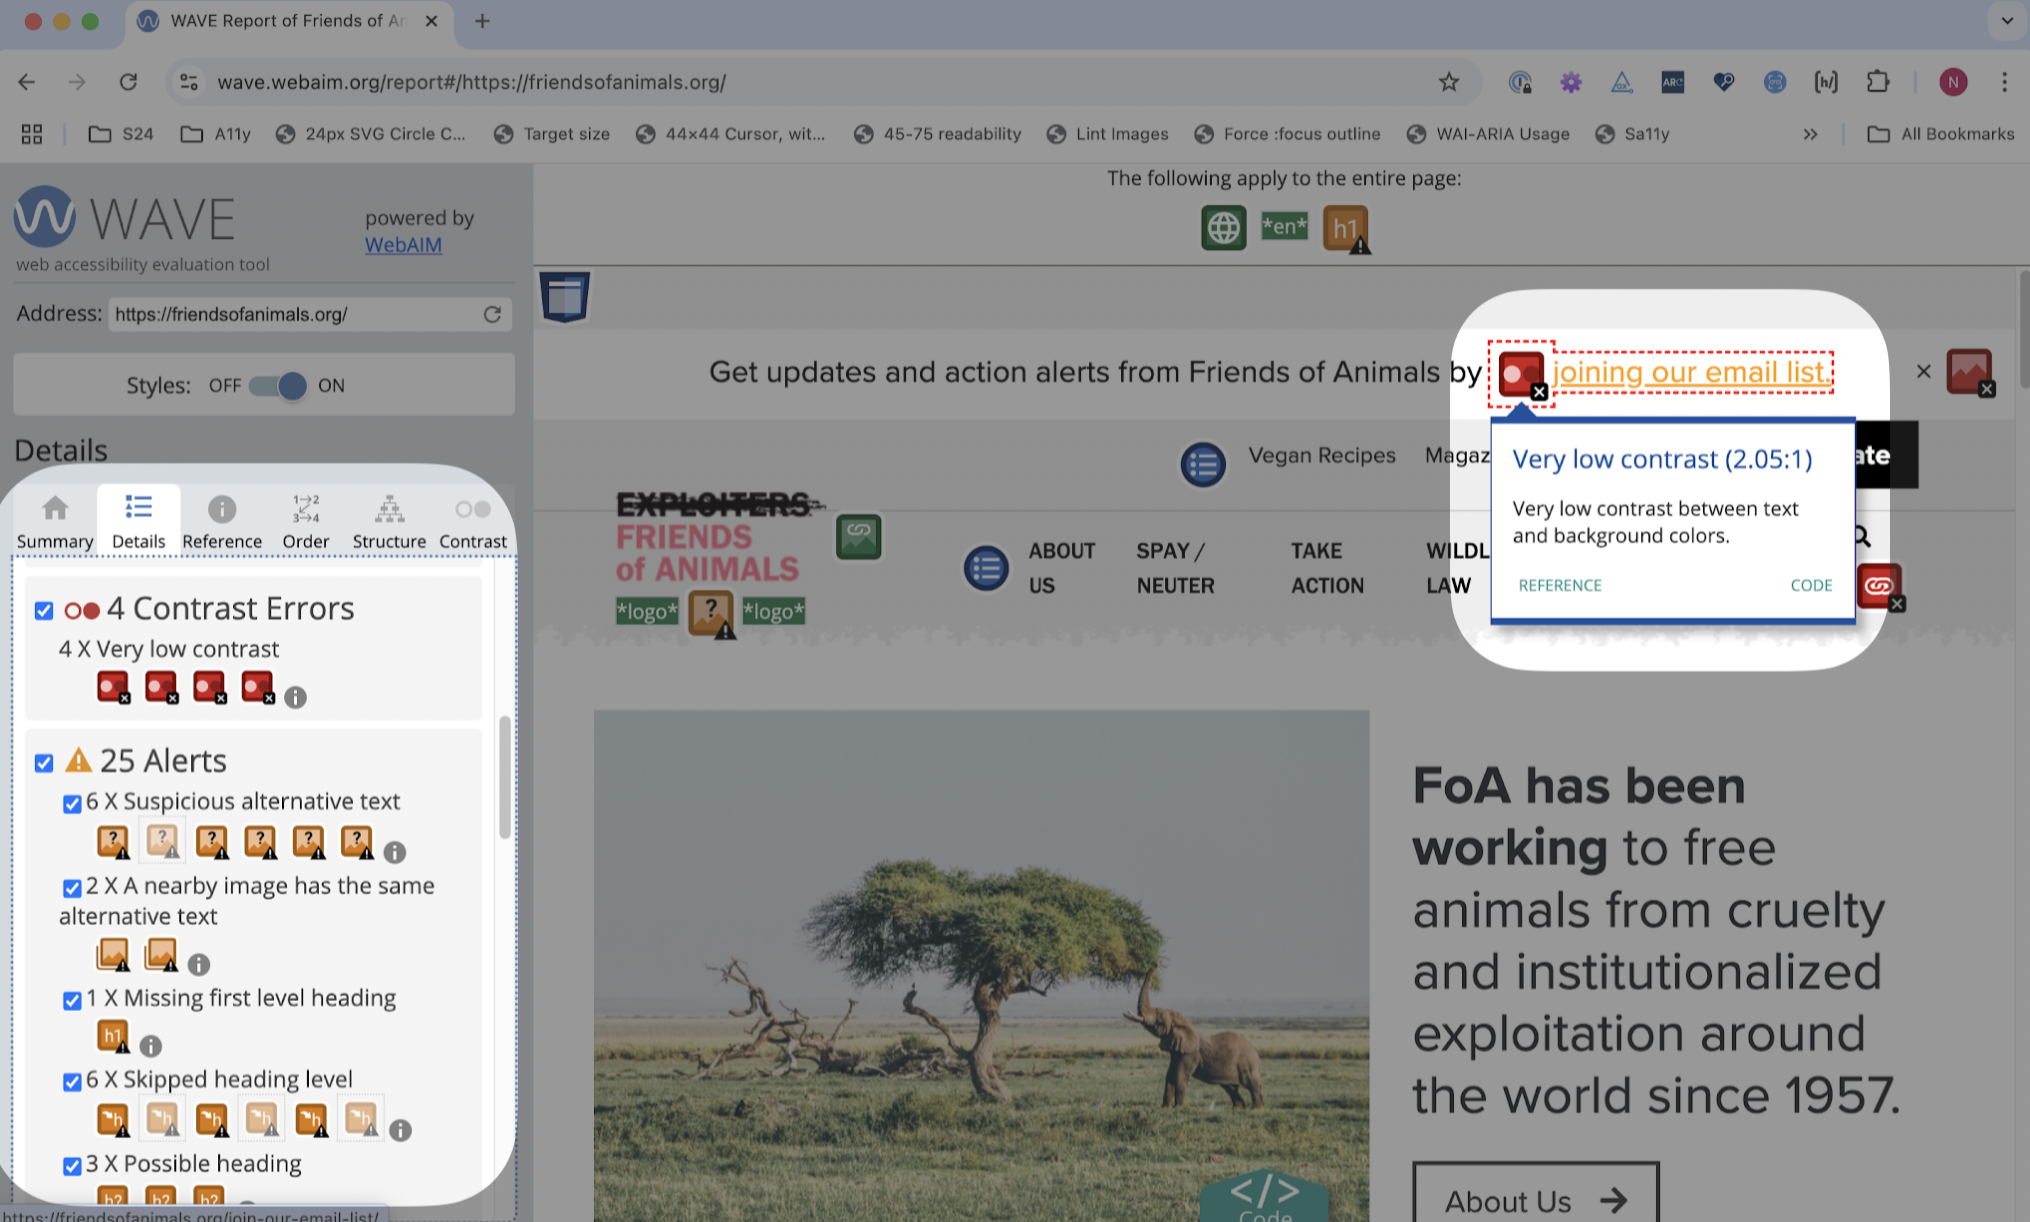Click the Address field showing friendsofanimals.org
Image resolution: width=2030 pixels, height=1222 pixels.
pyautogui.click(x=300, y=314)
